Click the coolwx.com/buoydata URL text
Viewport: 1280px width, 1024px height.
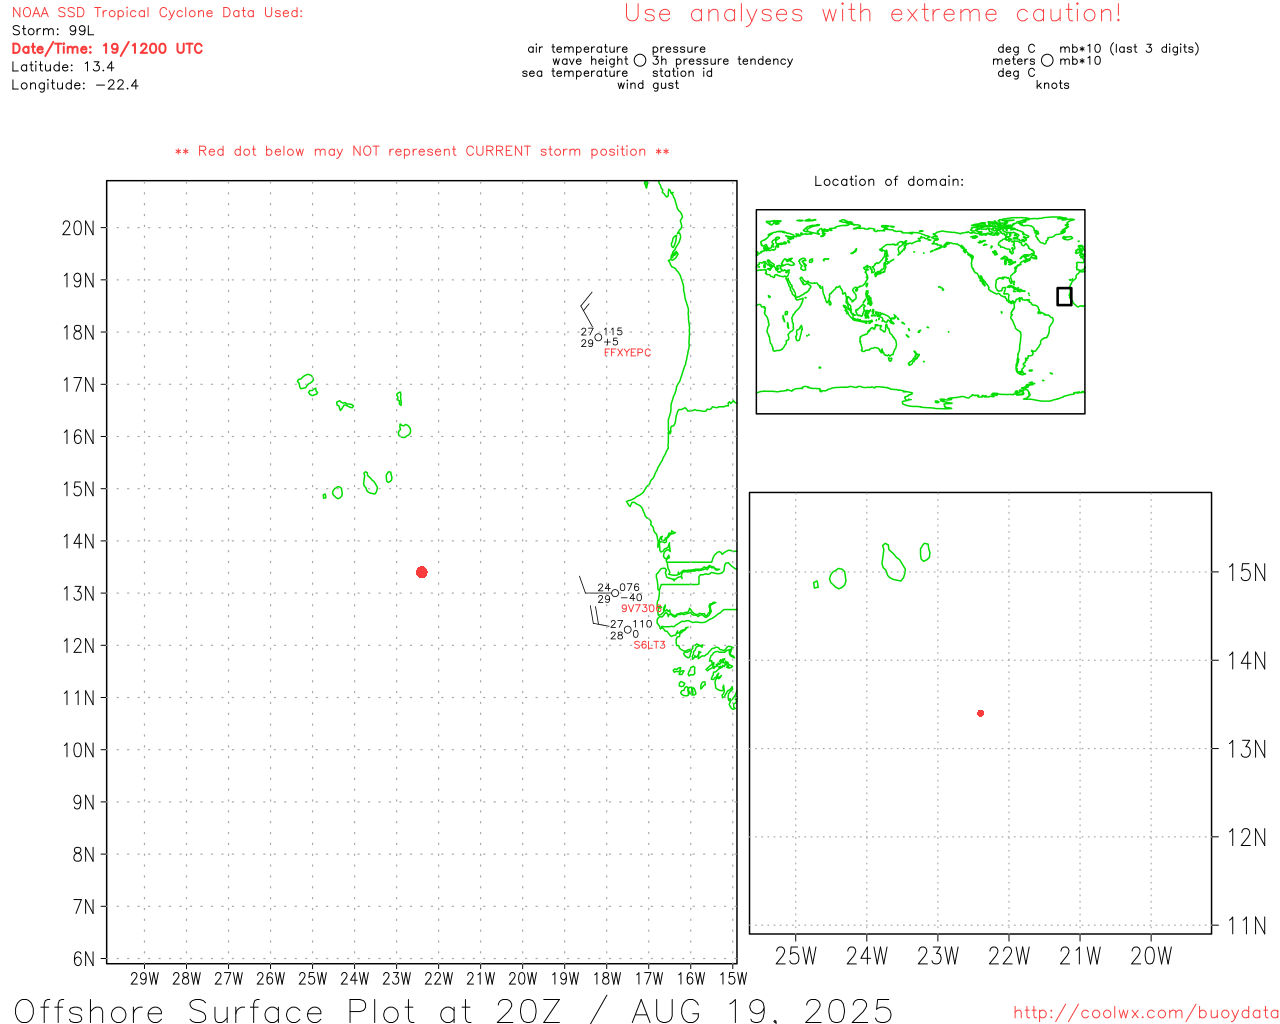(x=1146, y=1012)
